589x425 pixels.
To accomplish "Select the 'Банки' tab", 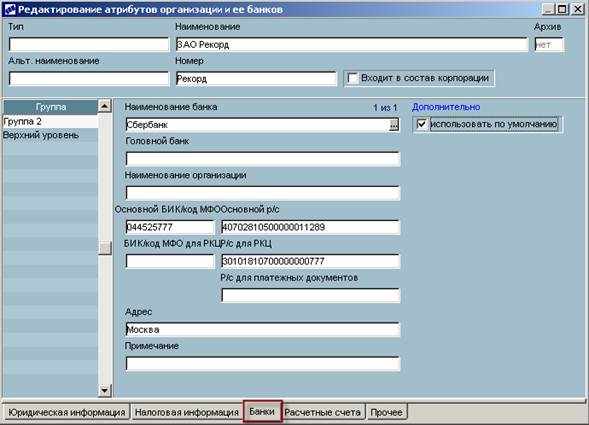I will 262,411.
